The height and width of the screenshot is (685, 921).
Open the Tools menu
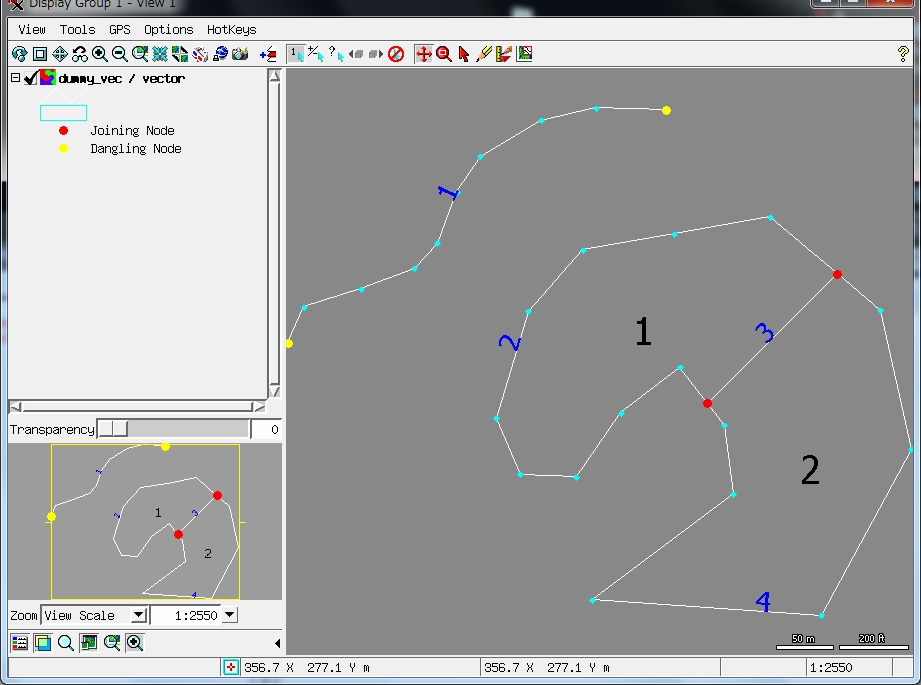(77, 30)
